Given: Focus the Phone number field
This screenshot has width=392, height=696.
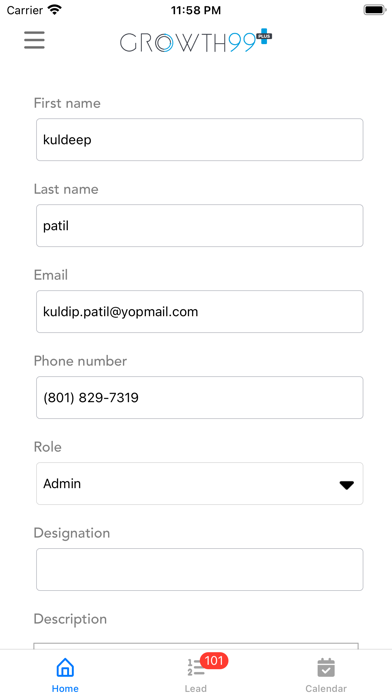Looking at the screenshot, I should tap(200, 397).
